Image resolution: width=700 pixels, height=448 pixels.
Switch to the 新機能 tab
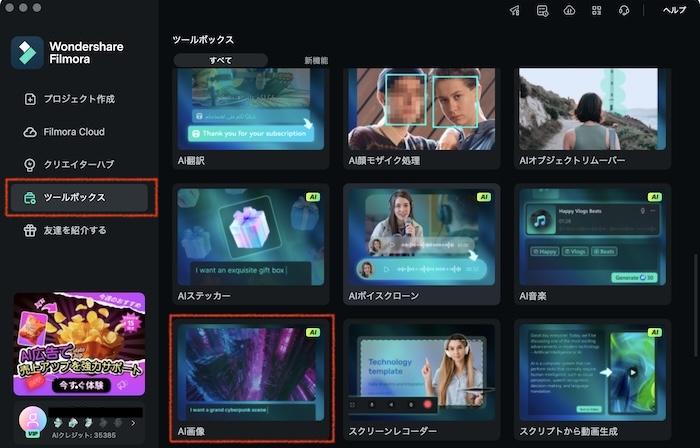tap(316, 60)
